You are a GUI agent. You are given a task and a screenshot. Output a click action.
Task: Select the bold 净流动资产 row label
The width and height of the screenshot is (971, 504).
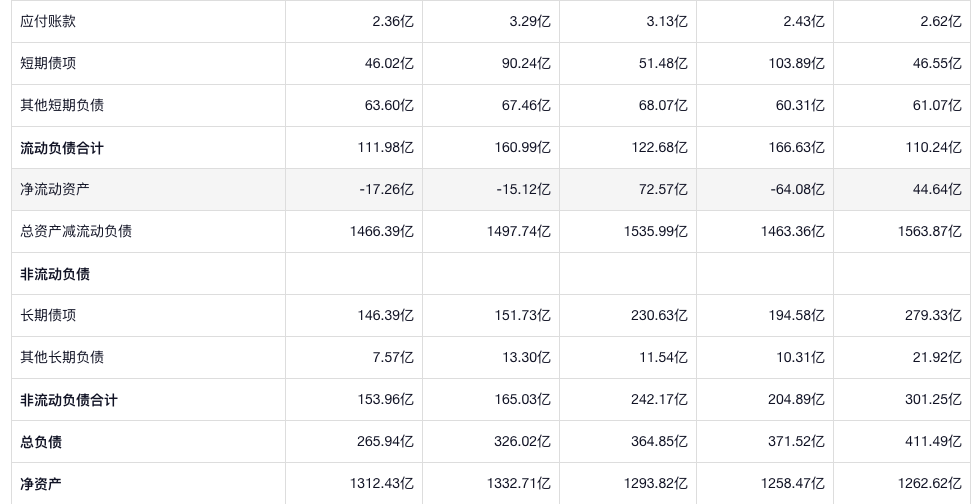point(55,189)
